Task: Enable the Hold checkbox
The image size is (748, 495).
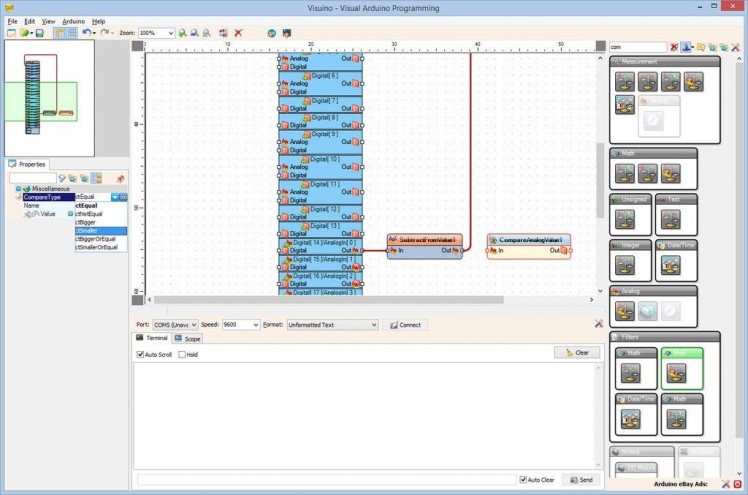Action: (181, 354)
